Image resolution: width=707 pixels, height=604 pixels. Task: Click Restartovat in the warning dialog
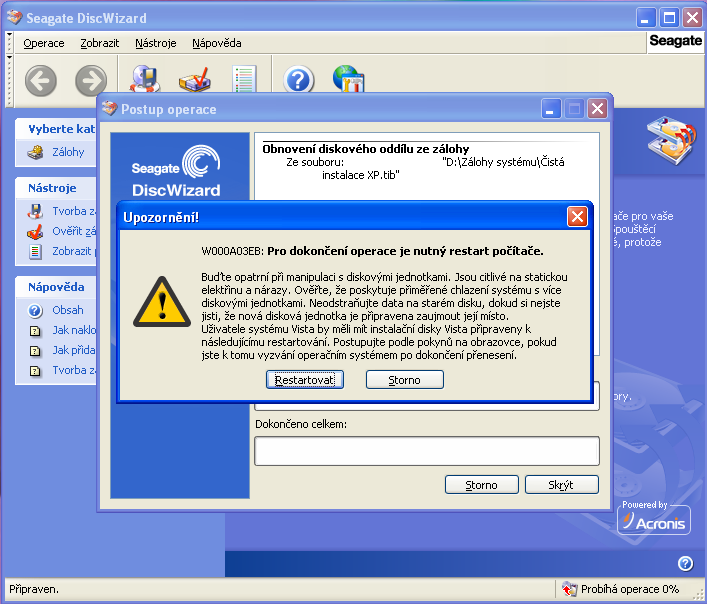pos(305,380)
